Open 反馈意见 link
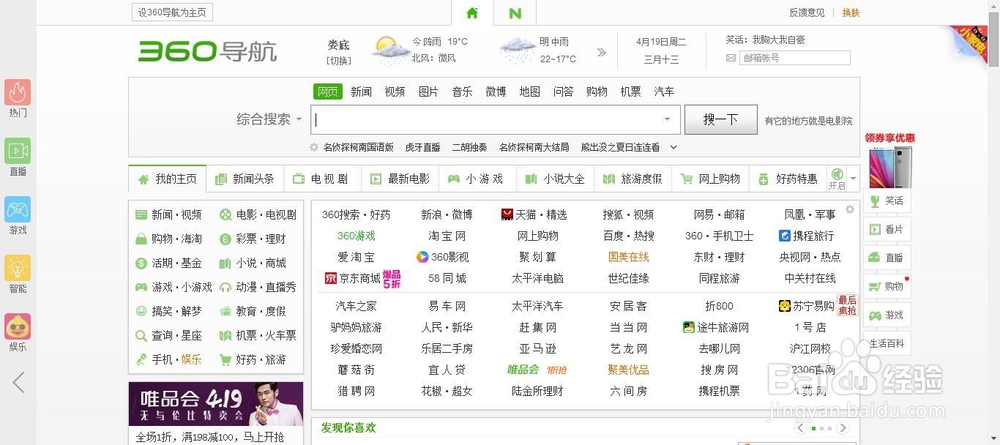 807,13
